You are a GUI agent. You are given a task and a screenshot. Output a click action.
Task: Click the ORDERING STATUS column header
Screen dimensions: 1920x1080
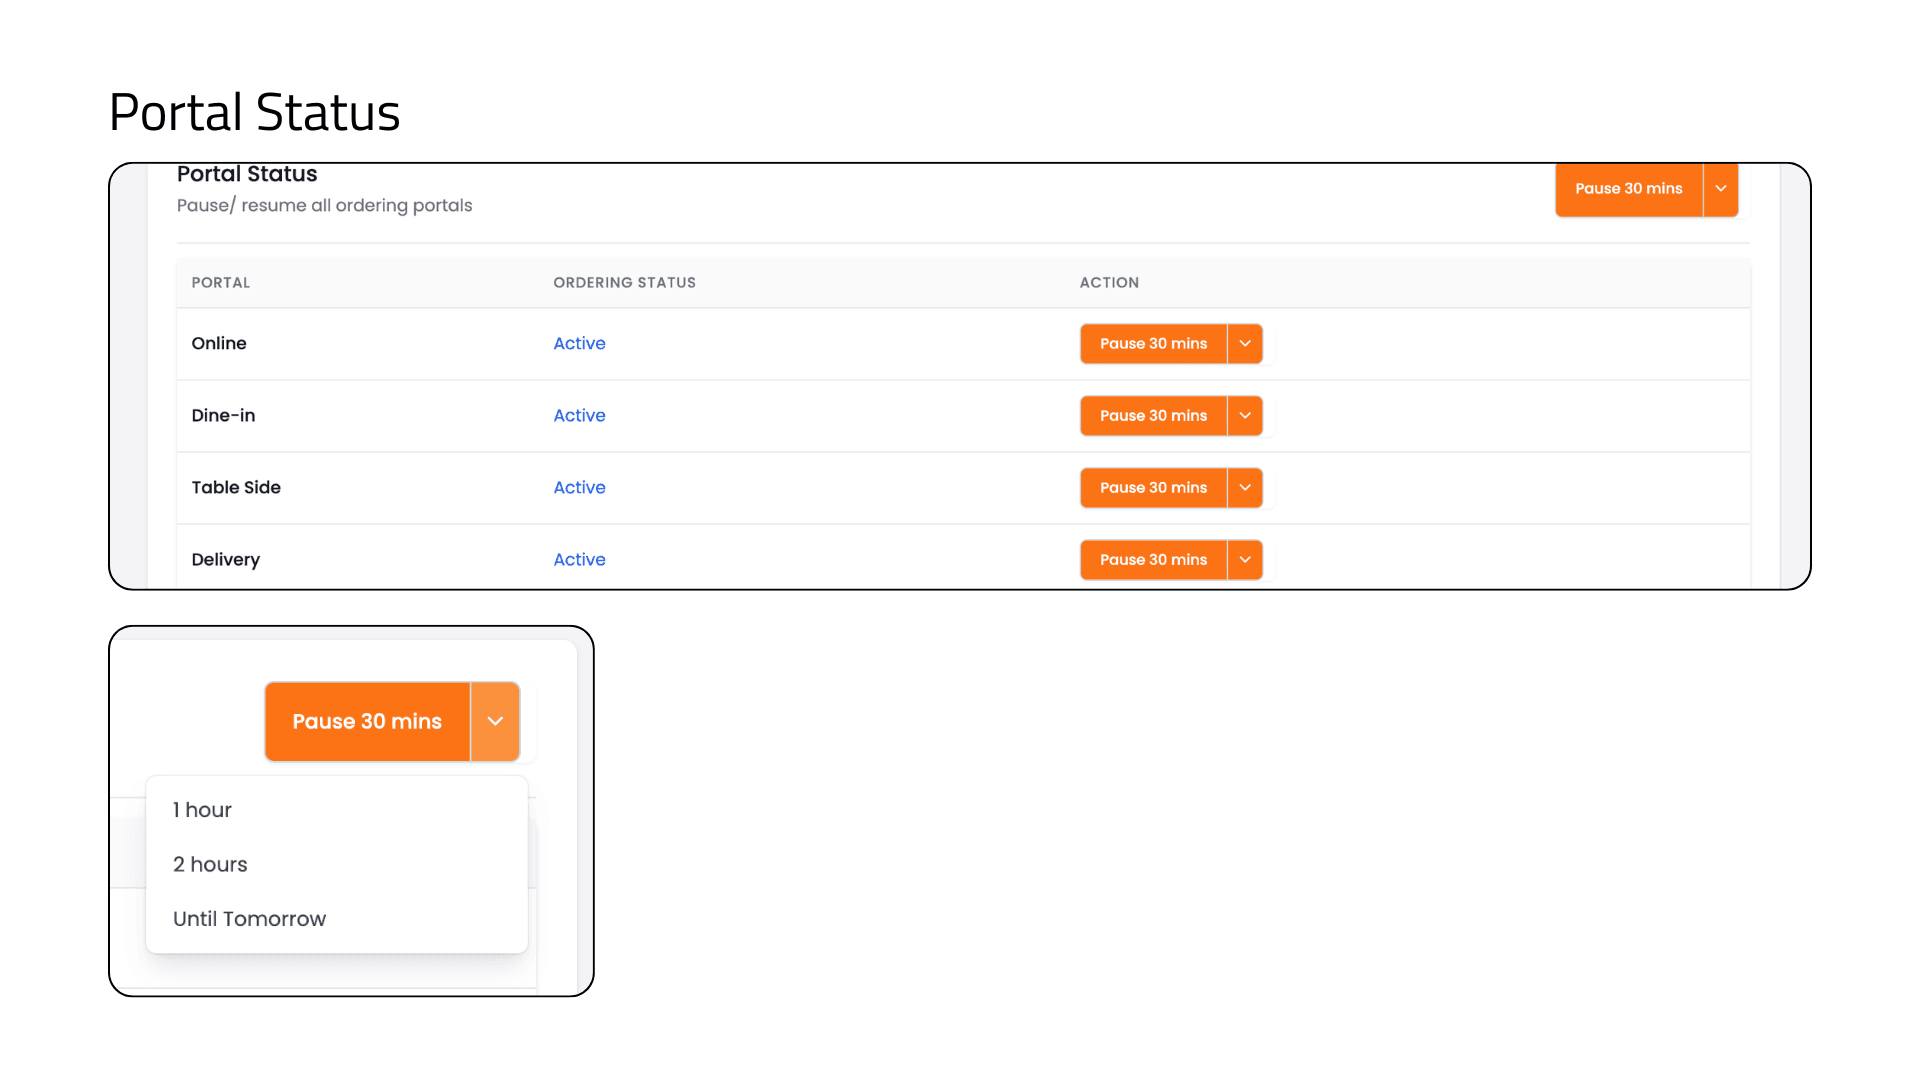point(624,283)
